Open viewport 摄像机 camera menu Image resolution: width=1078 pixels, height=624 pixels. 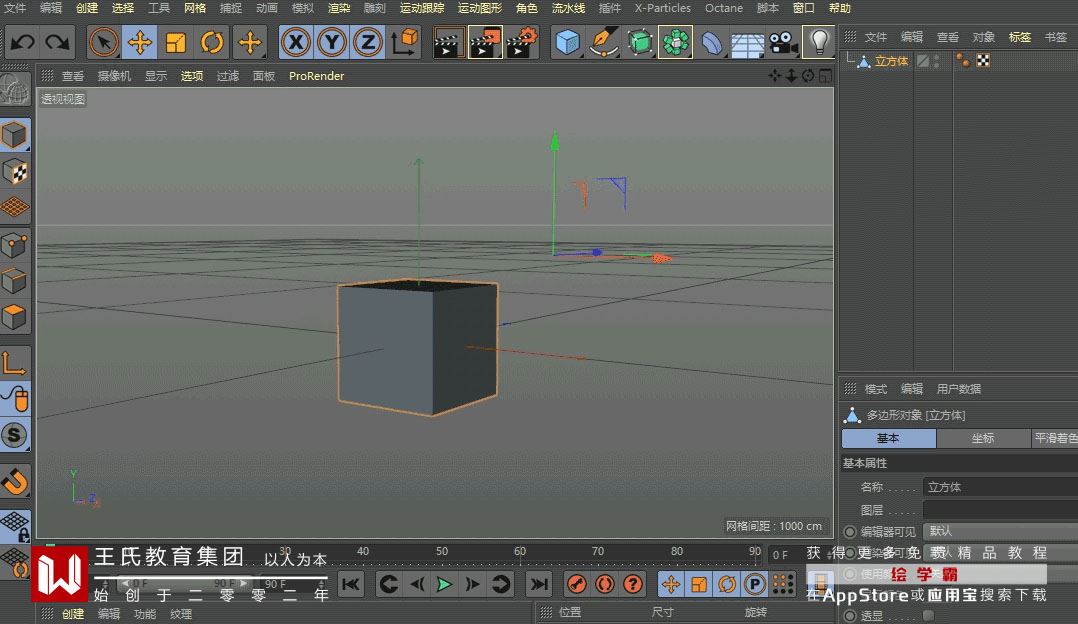click(114, 76)
